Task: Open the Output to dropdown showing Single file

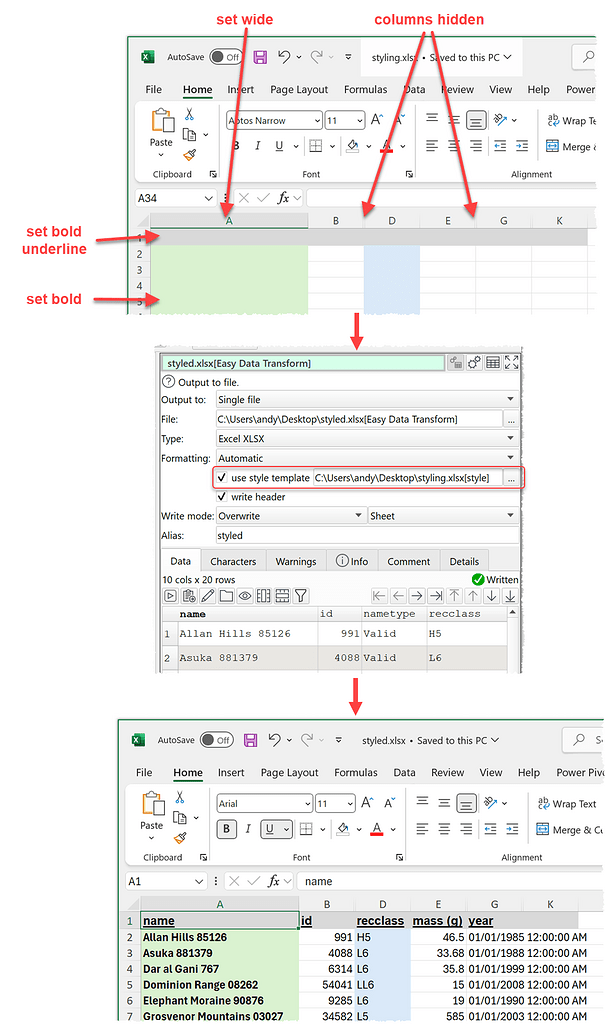Action: click(x=367, y=399)
